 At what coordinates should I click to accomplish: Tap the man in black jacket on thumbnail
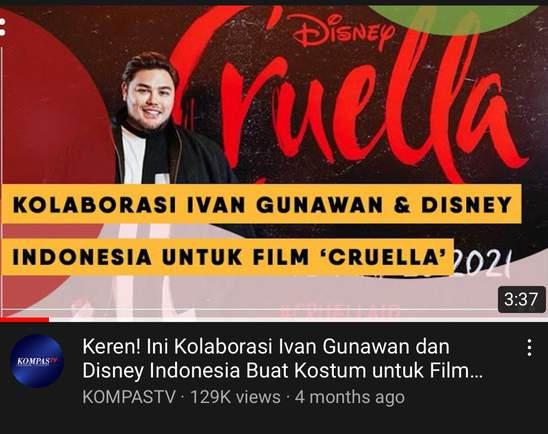(164, 119)
